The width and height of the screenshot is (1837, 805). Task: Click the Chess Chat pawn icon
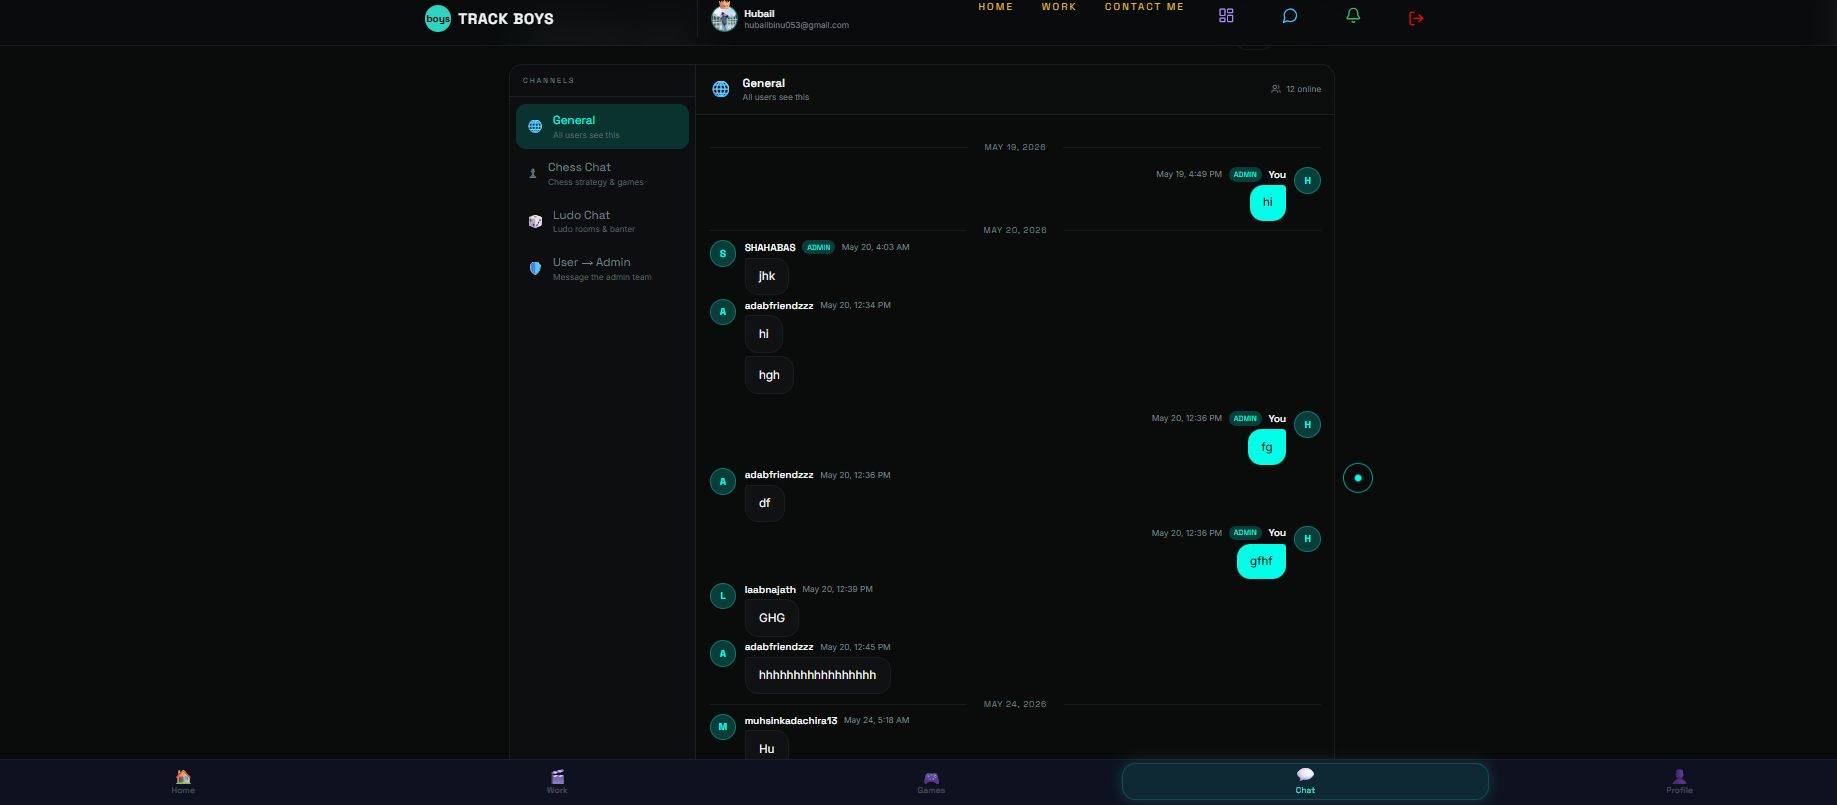[533, 173]
